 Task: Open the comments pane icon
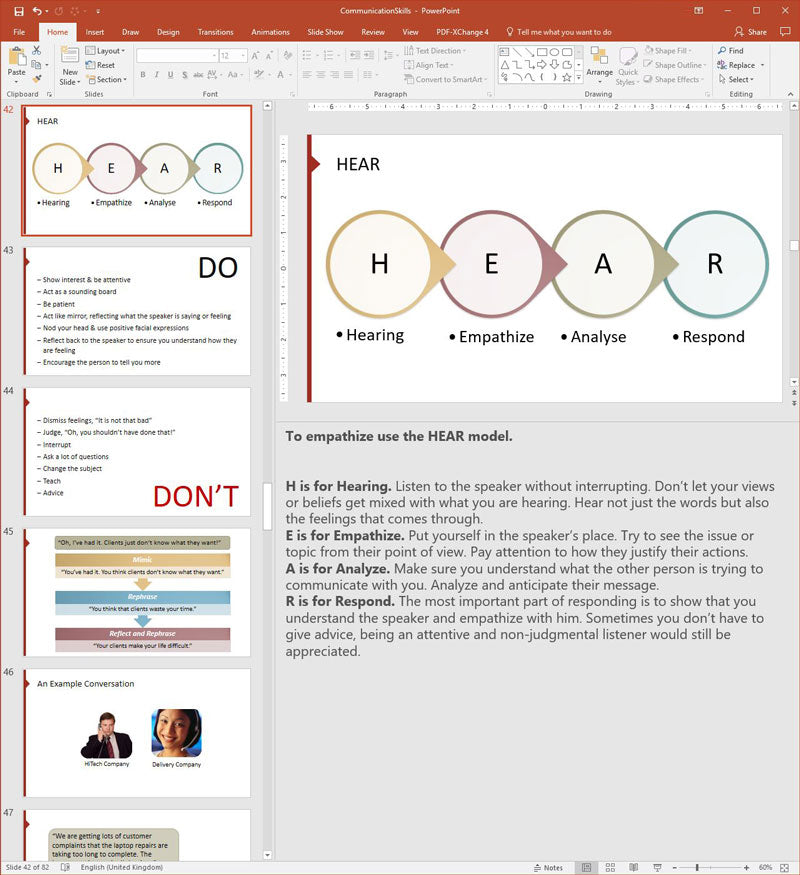(x=785, y=32)
